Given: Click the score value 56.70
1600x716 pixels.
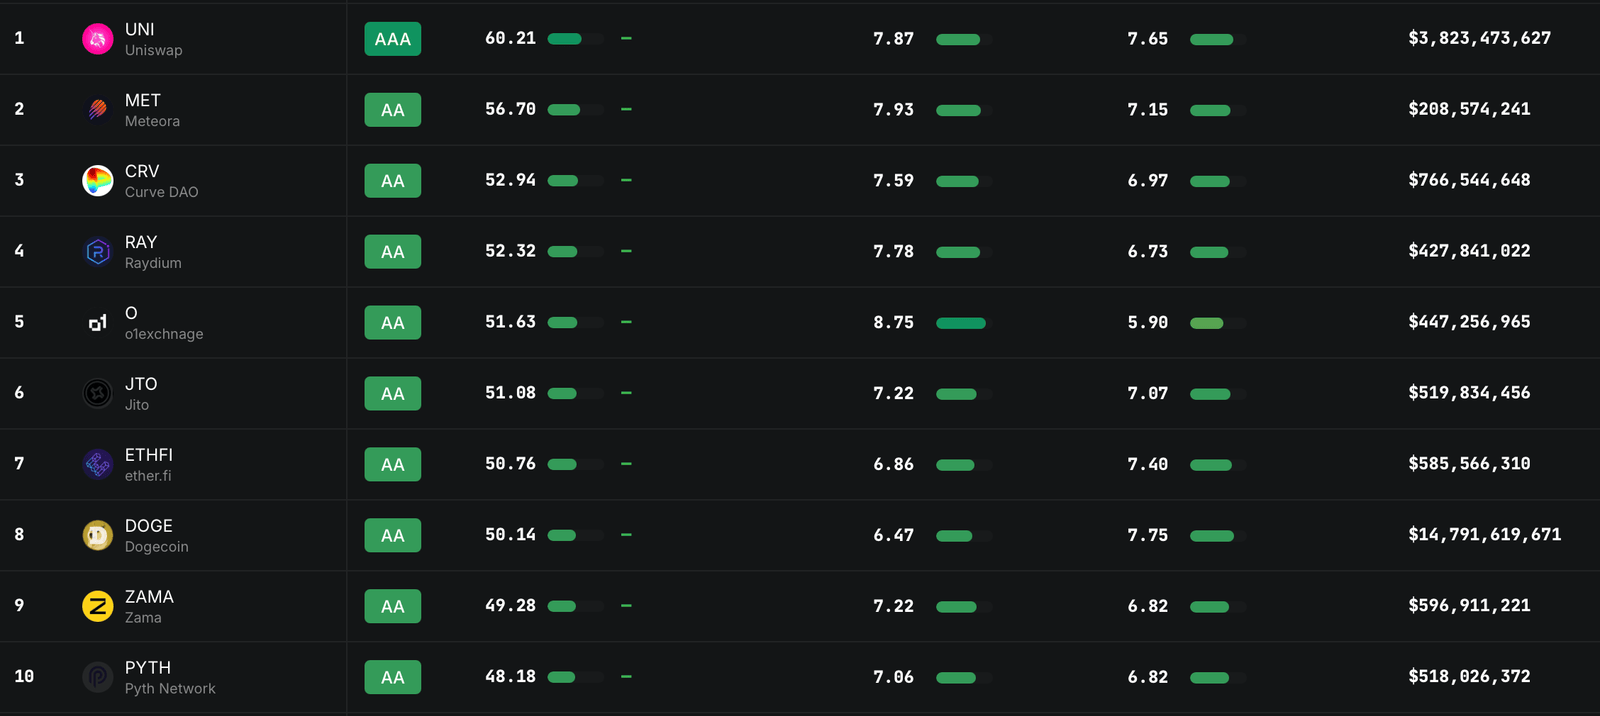Looking at the screenshot, I should [510, 109].
